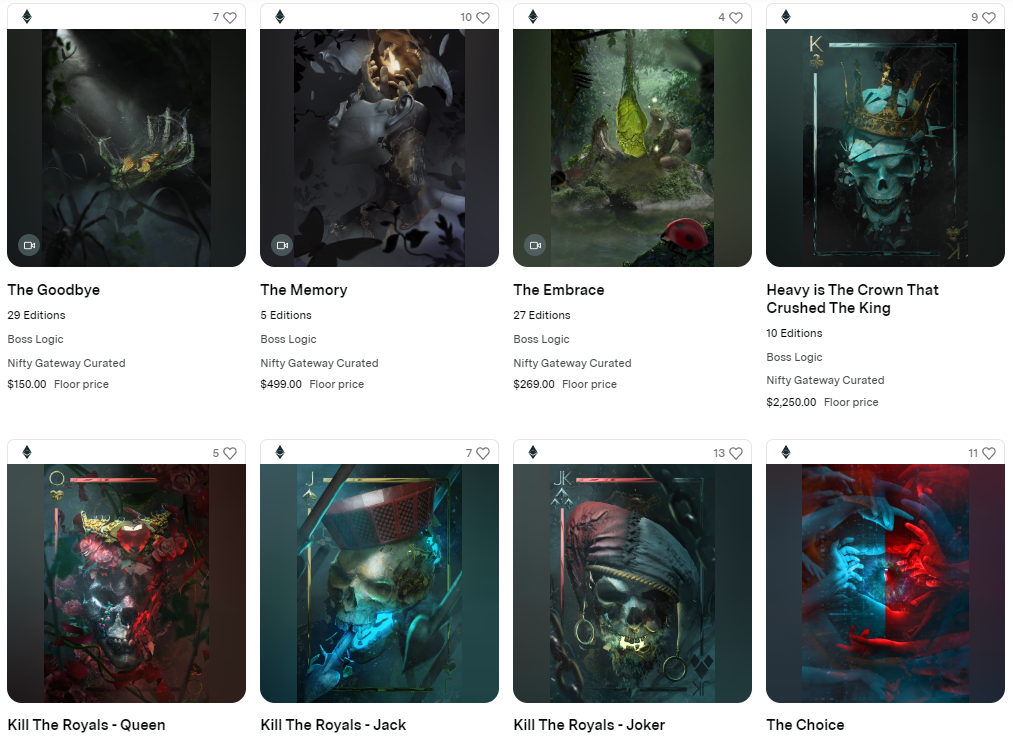
Task: Open Heavy is The Crown That Crushed The King
Action: tap(852, 299)
